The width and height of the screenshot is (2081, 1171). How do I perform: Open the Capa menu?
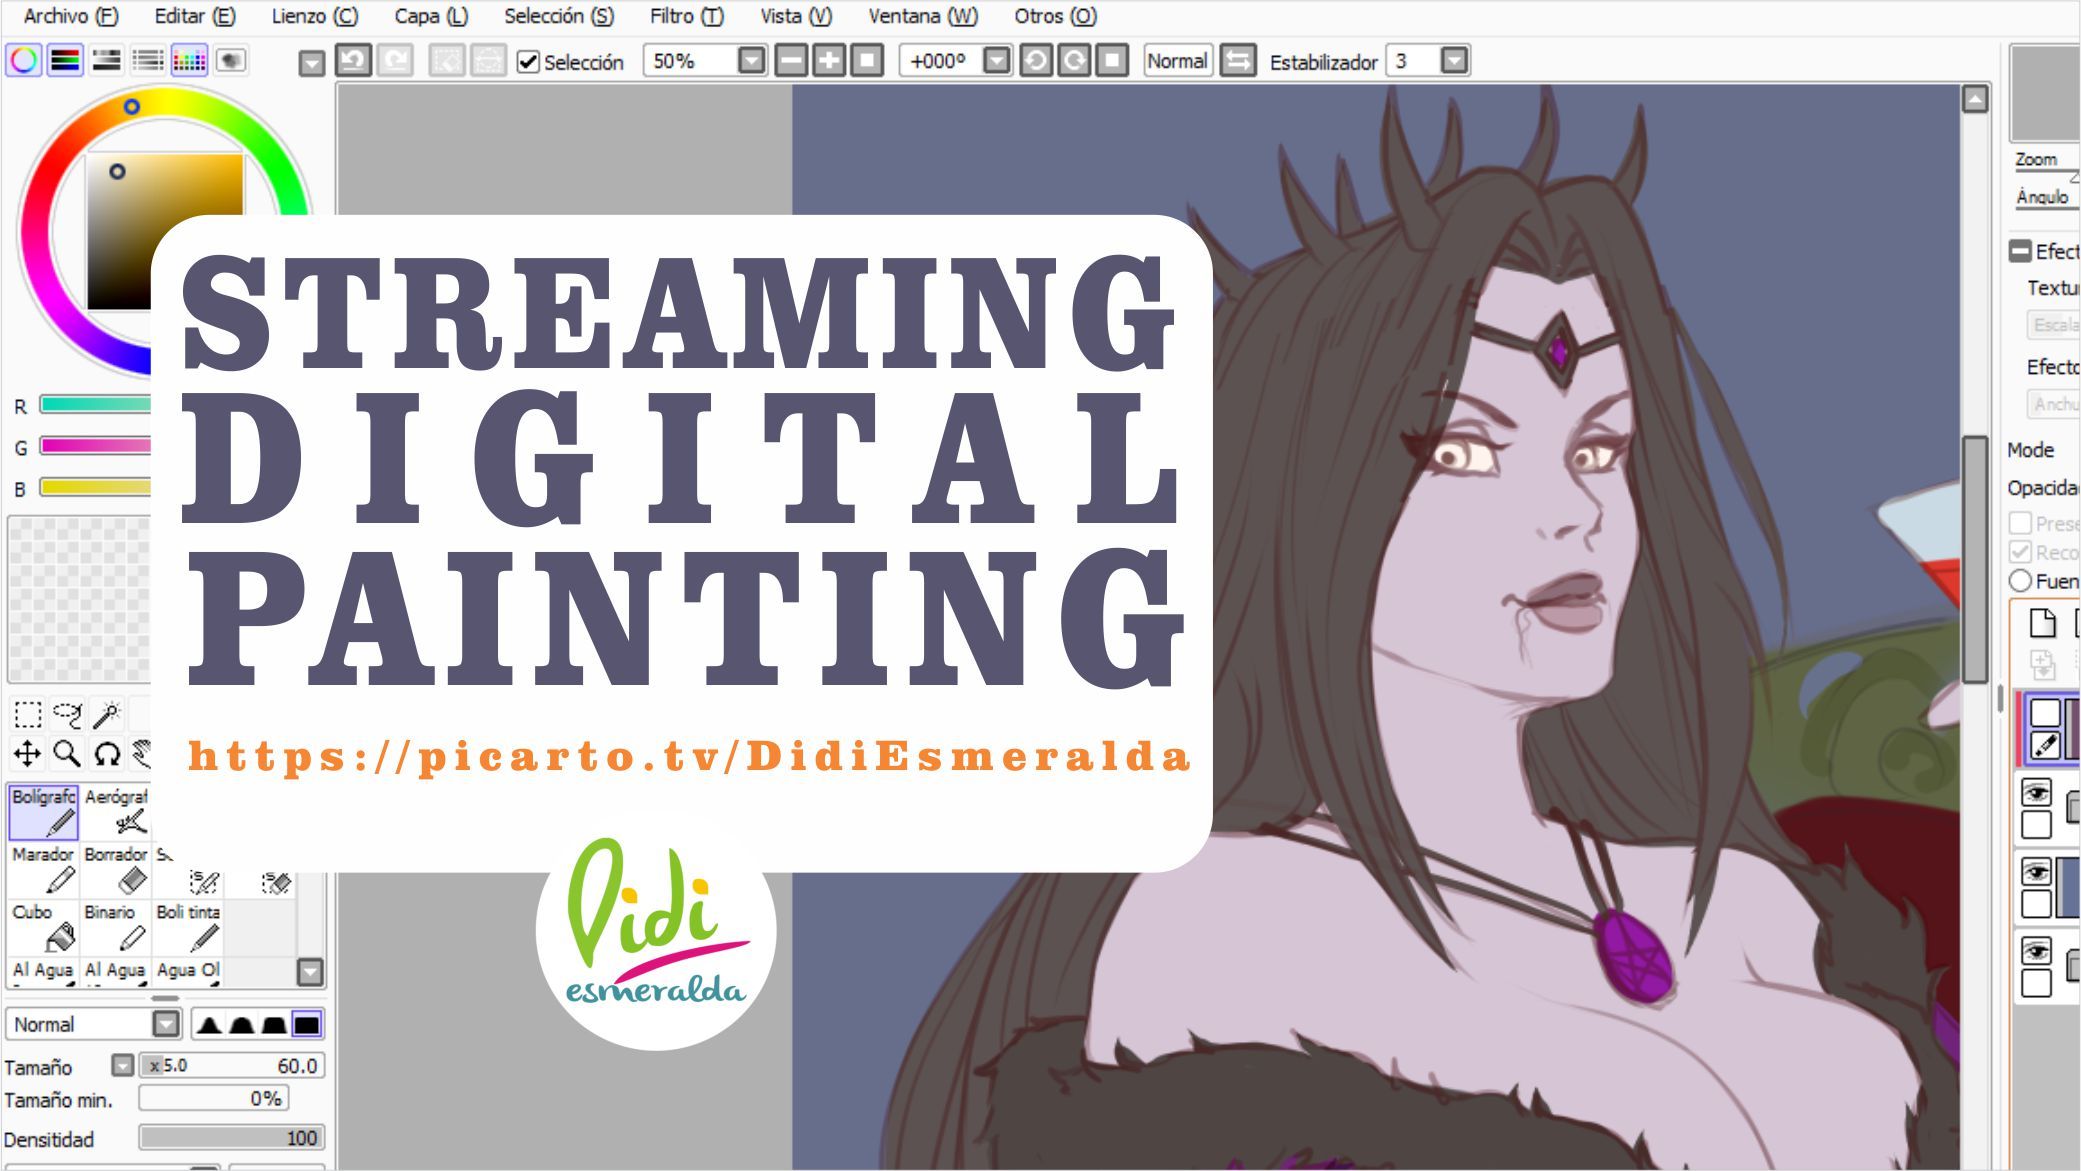pos(430,16)
